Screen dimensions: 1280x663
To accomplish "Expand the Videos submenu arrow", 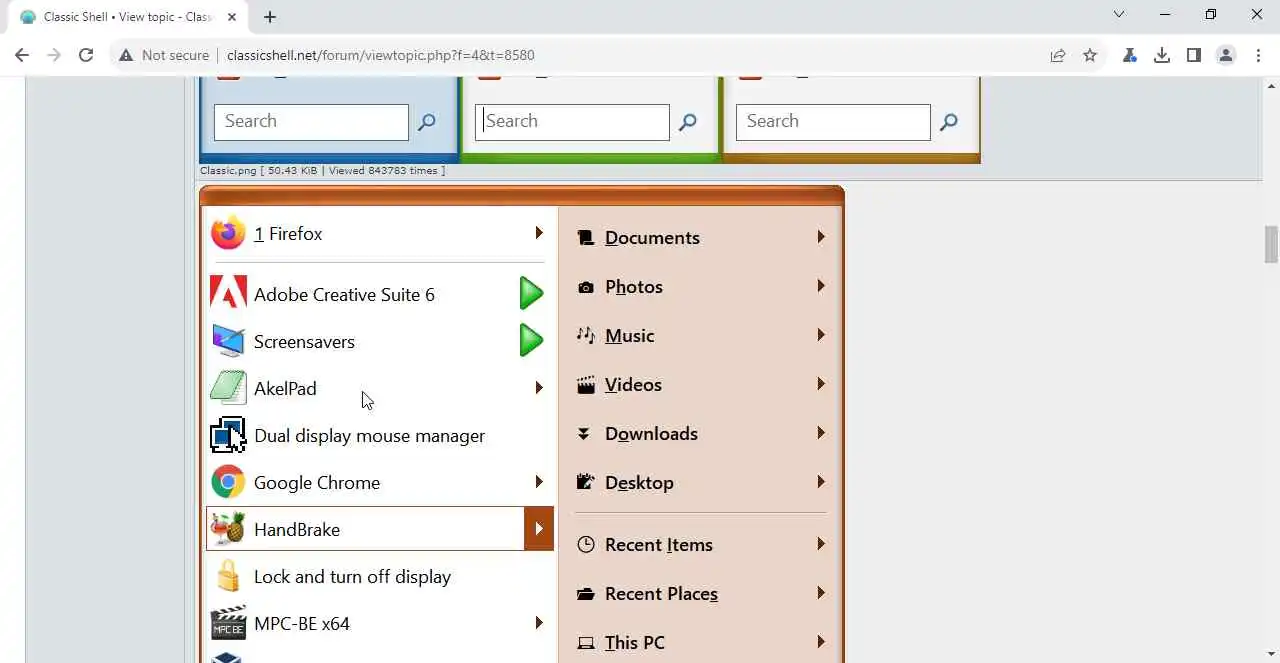I will pos(821,384).
